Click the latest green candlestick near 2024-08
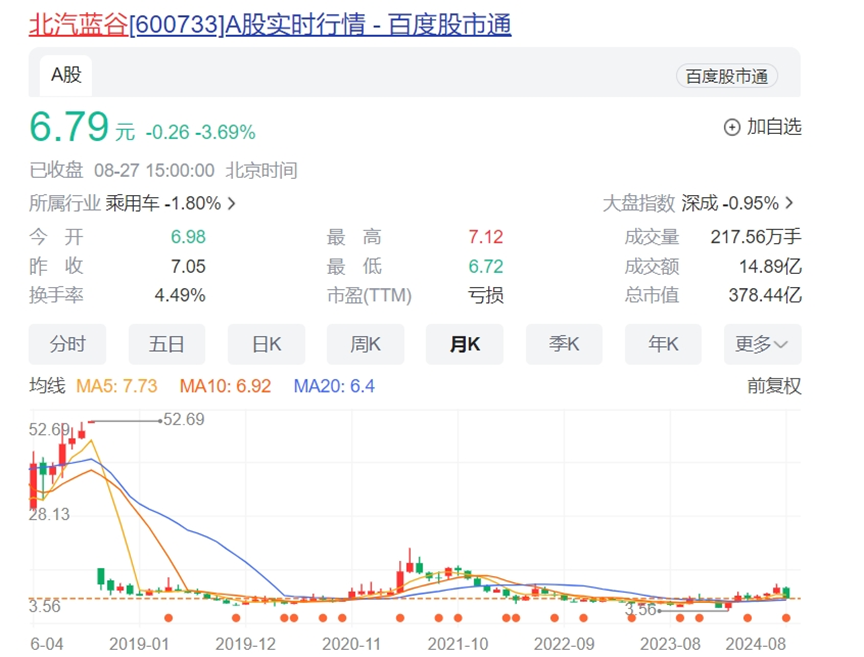Viewport: 864px width, 657px height. click(x=786, y=593)
